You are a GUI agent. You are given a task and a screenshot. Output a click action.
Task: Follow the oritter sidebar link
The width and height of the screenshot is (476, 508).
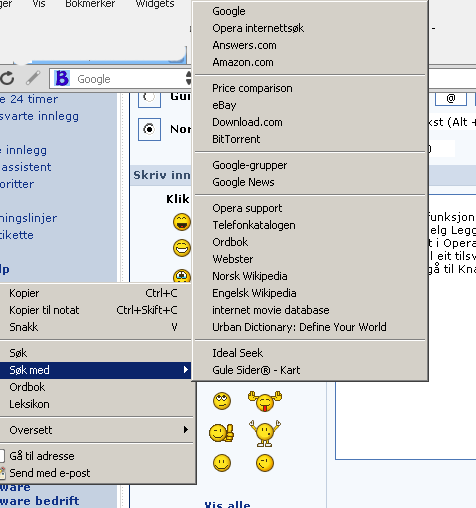coord(17,184)
